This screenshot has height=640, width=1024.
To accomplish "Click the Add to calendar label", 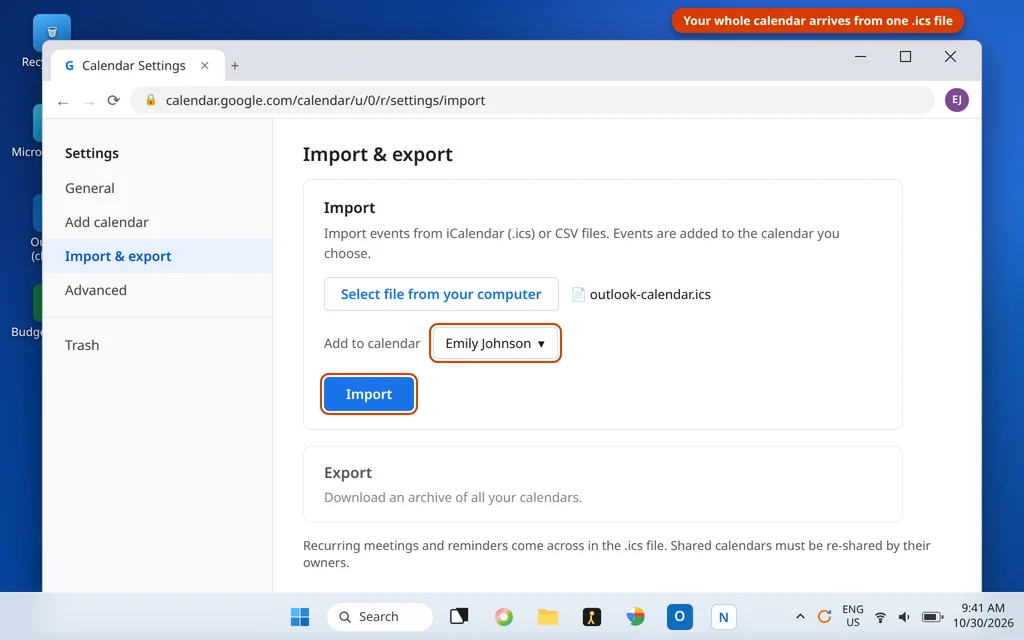I will tap(372, 344).
